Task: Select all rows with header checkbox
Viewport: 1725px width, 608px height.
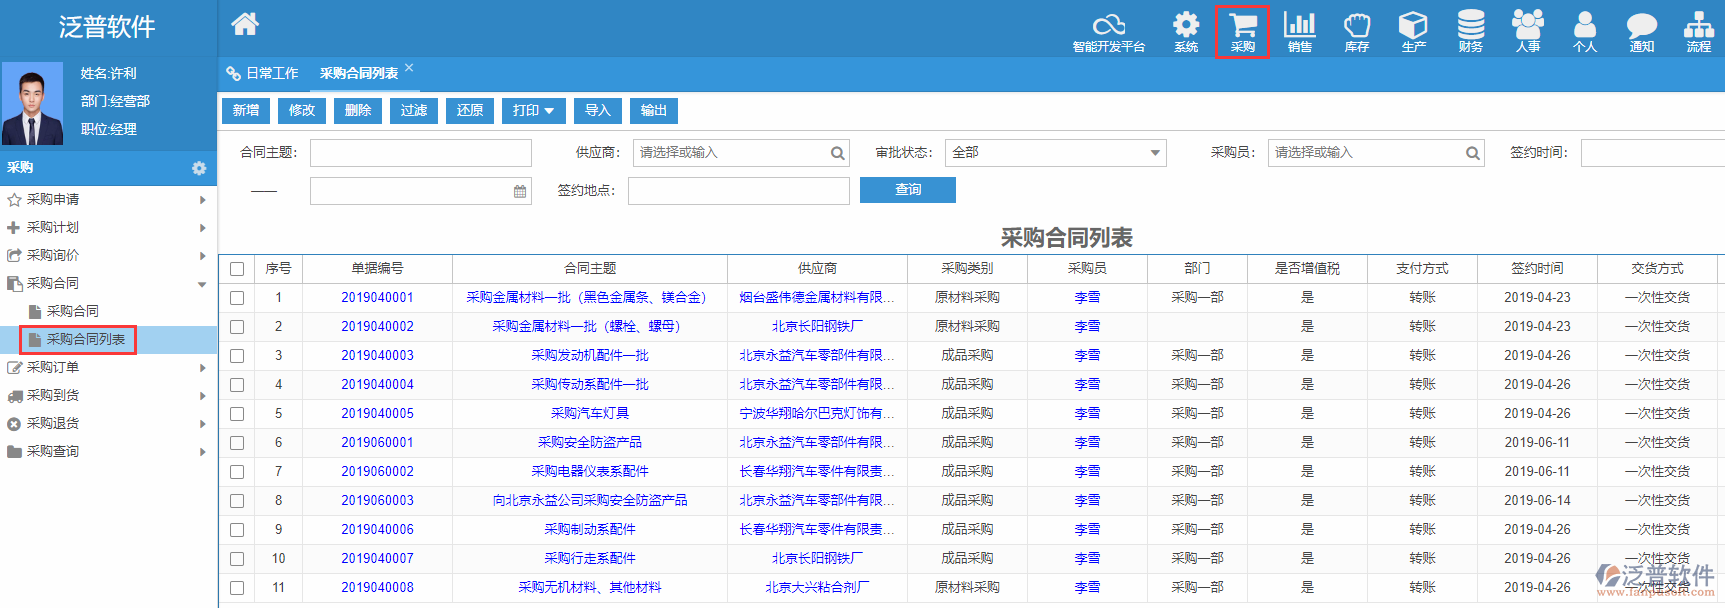Action: tap(237, 269)
